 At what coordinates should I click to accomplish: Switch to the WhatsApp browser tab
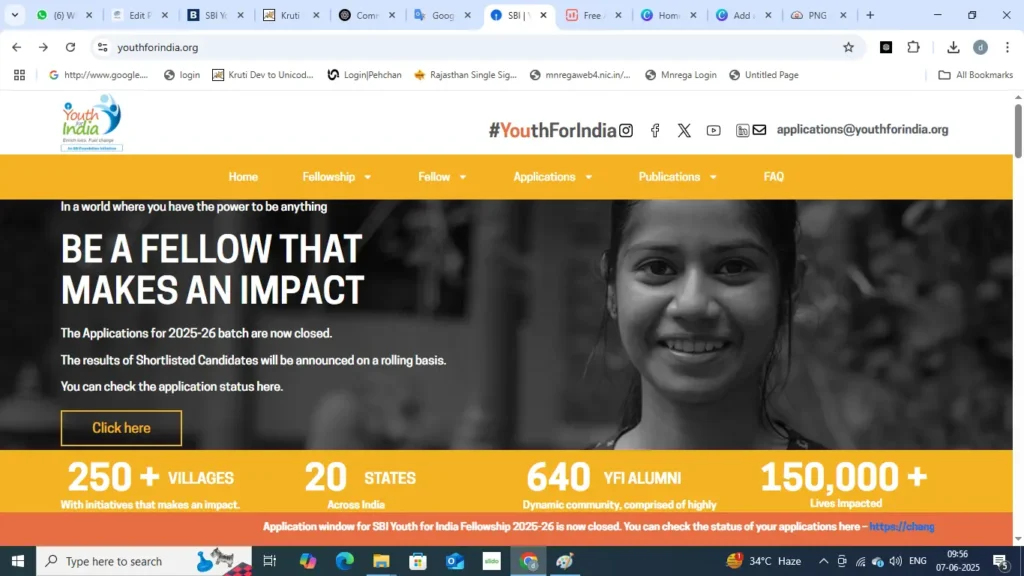64,15
